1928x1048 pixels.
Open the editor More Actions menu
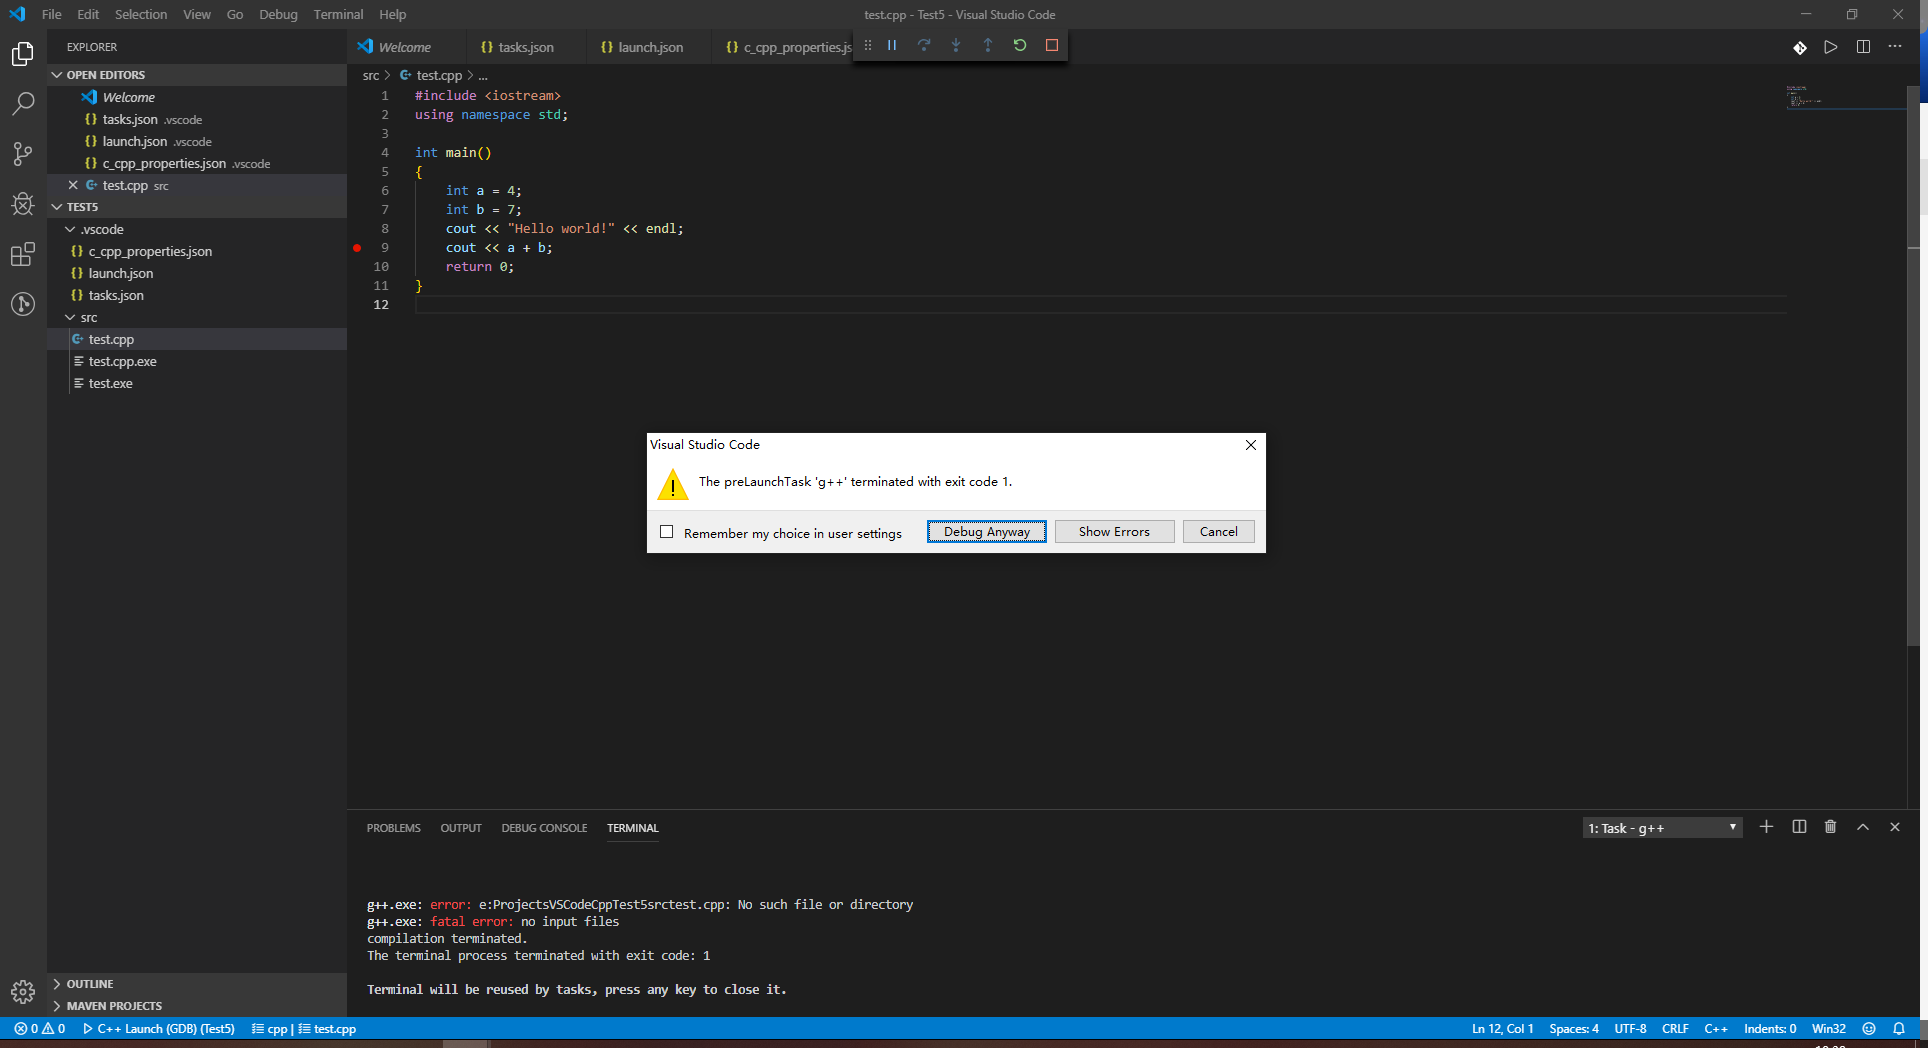1895,47
